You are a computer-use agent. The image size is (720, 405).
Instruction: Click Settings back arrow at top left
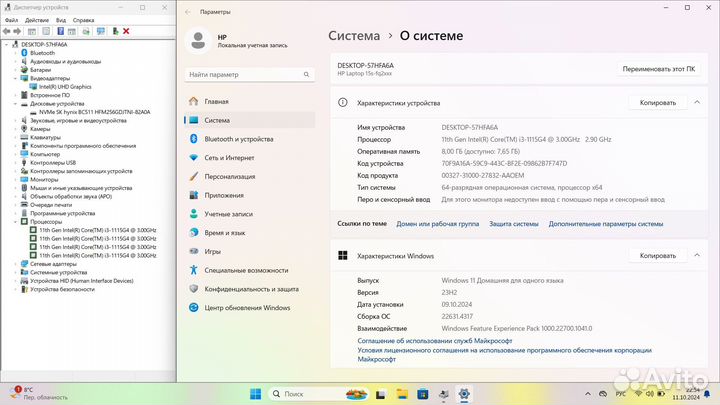[x=188, y=12]
